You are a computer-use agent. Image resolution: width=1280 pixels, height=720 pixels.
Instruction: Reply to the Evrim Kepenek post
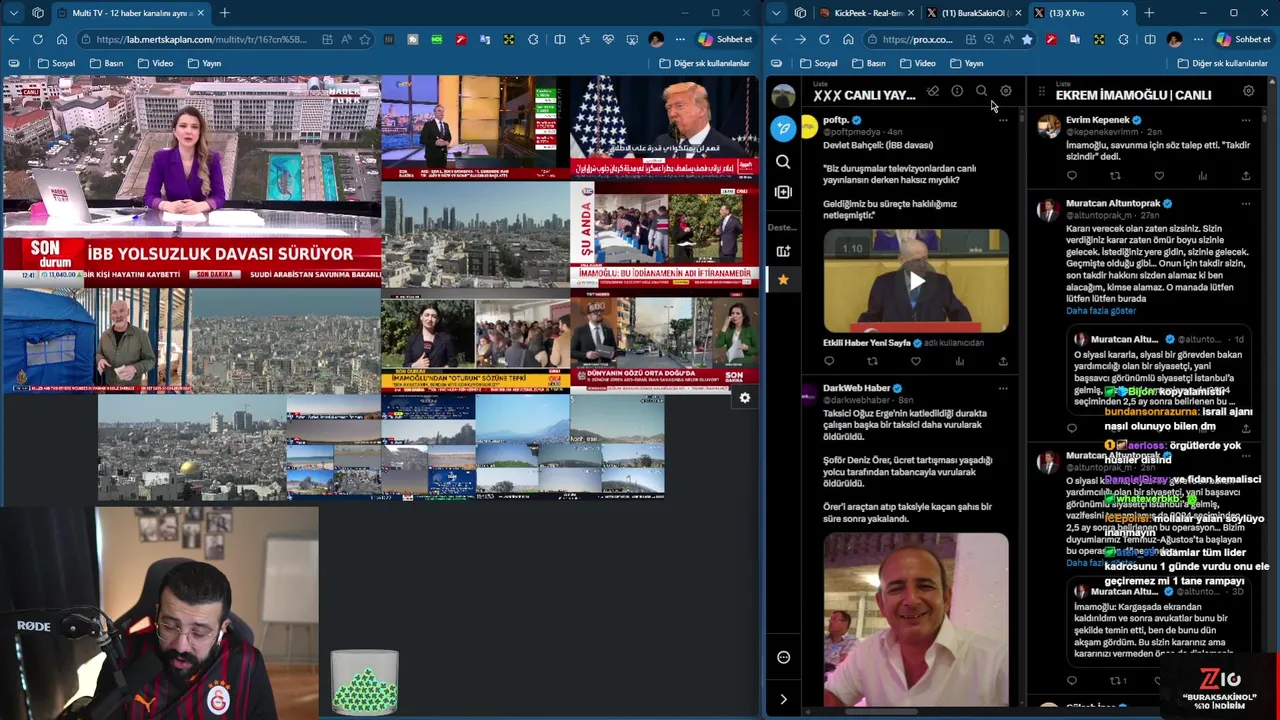coord(1072,176)
